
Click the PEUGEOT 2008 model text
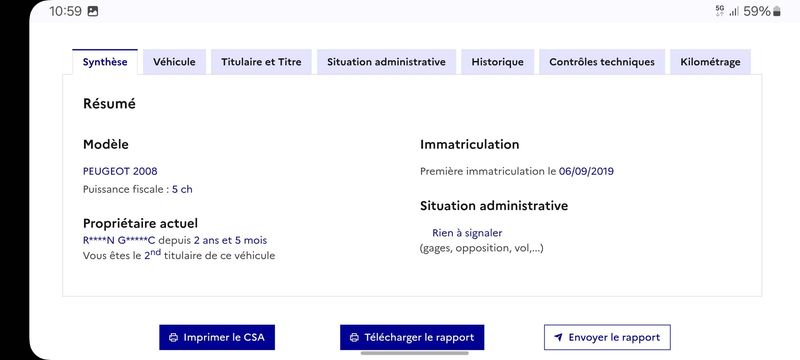click(120, 171)
